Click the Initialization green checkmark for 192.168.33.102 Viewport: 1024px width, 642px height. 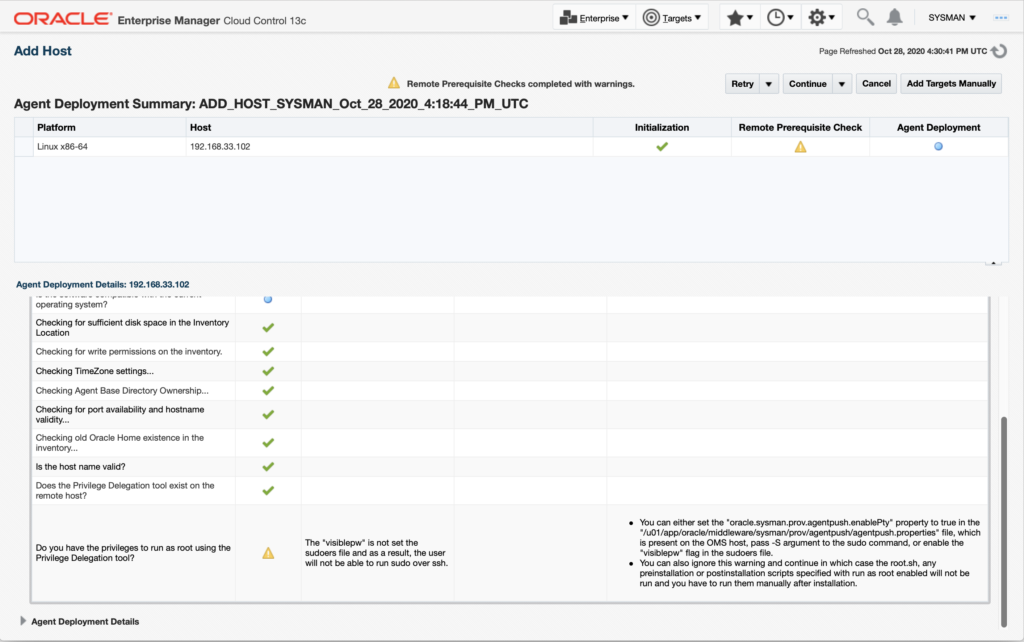pos(662,146)
